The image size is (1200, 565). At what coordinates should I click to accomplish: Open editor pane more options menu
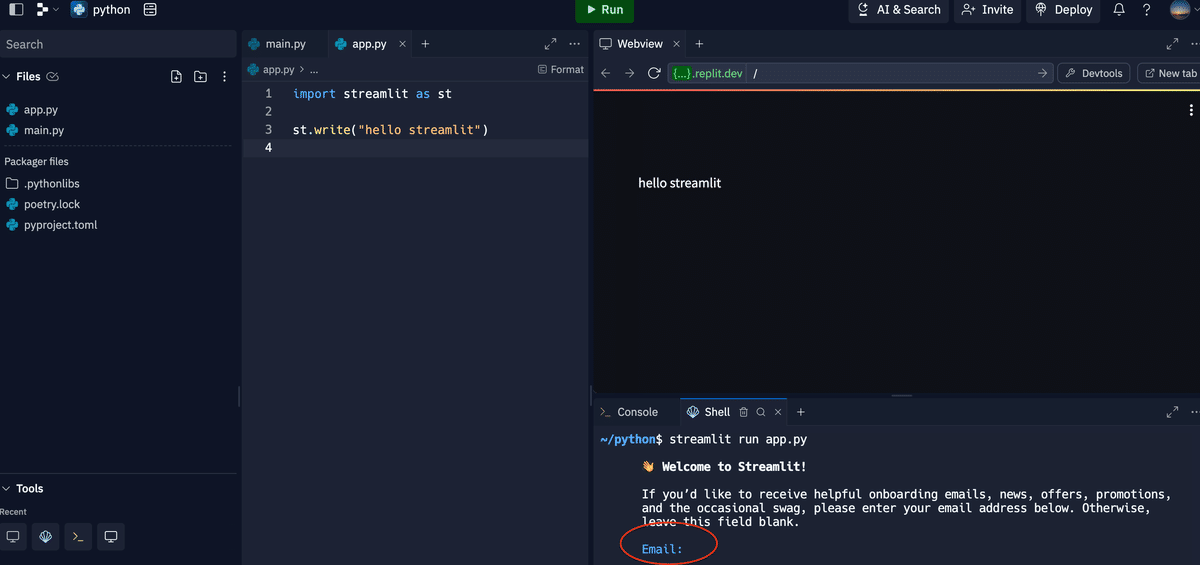coord(574,44)
